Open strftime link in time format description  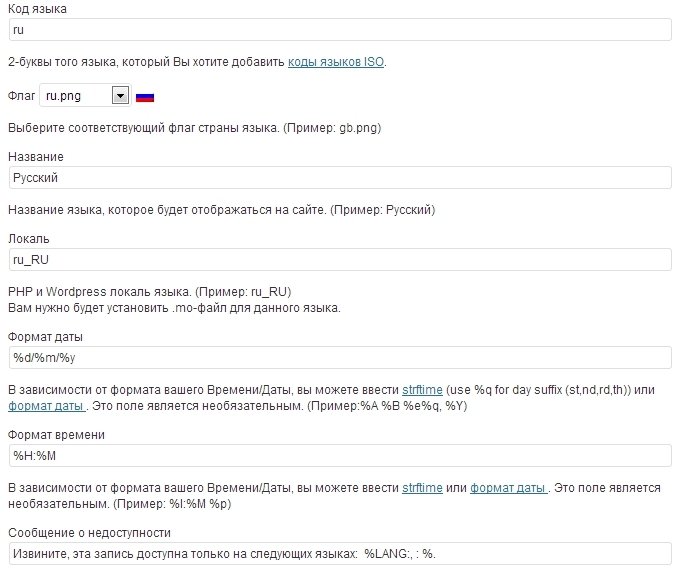(x=422, y=488)
